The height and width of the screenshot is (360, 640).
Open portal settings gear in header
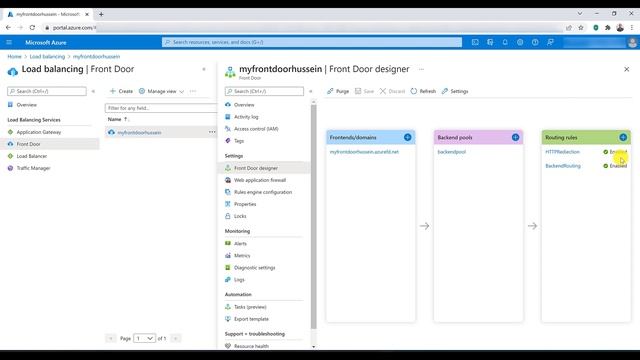[520, 42]
